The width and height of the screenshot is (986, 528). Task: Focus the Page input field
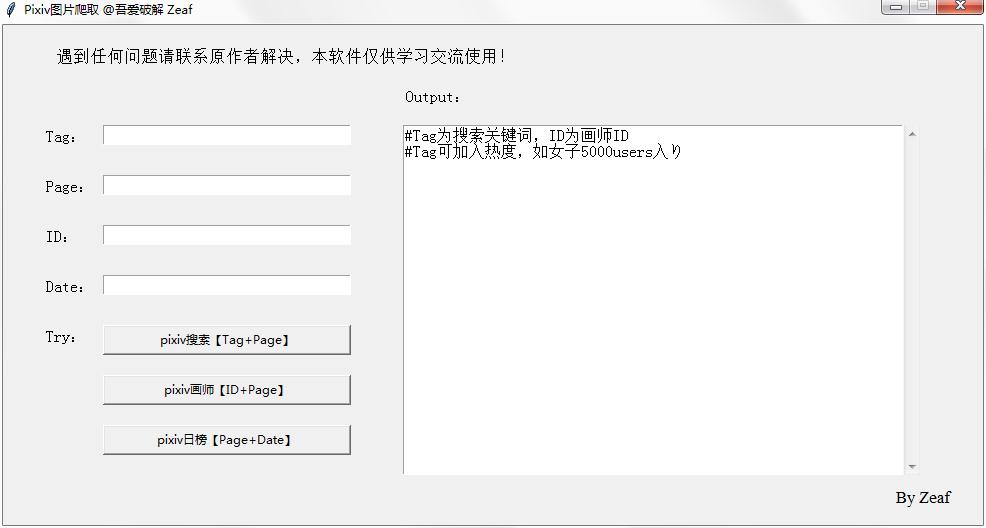(x=226, y=185)
